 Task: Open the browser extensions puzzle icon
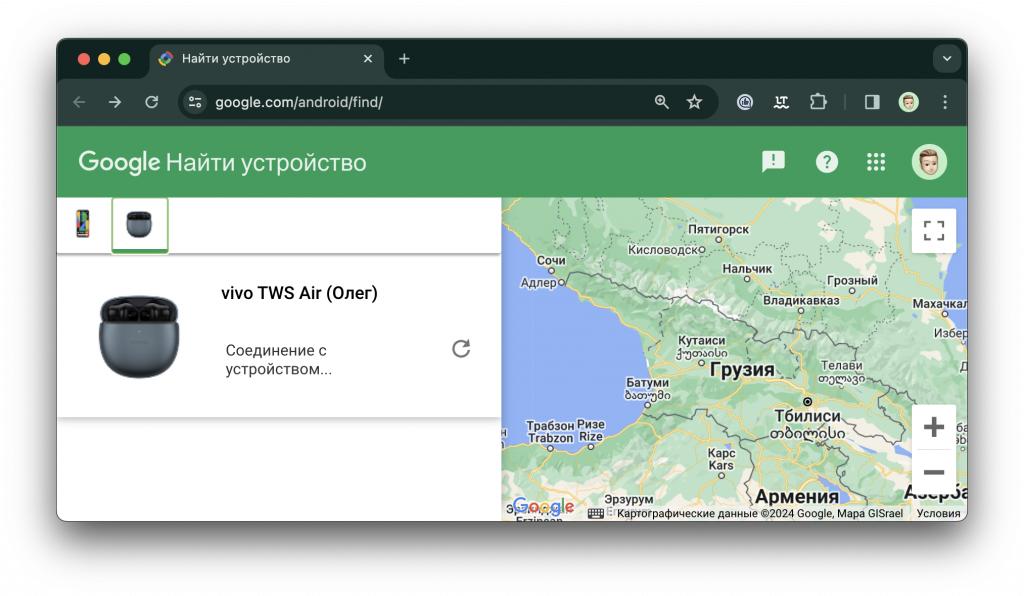click(x=818, y=102)
